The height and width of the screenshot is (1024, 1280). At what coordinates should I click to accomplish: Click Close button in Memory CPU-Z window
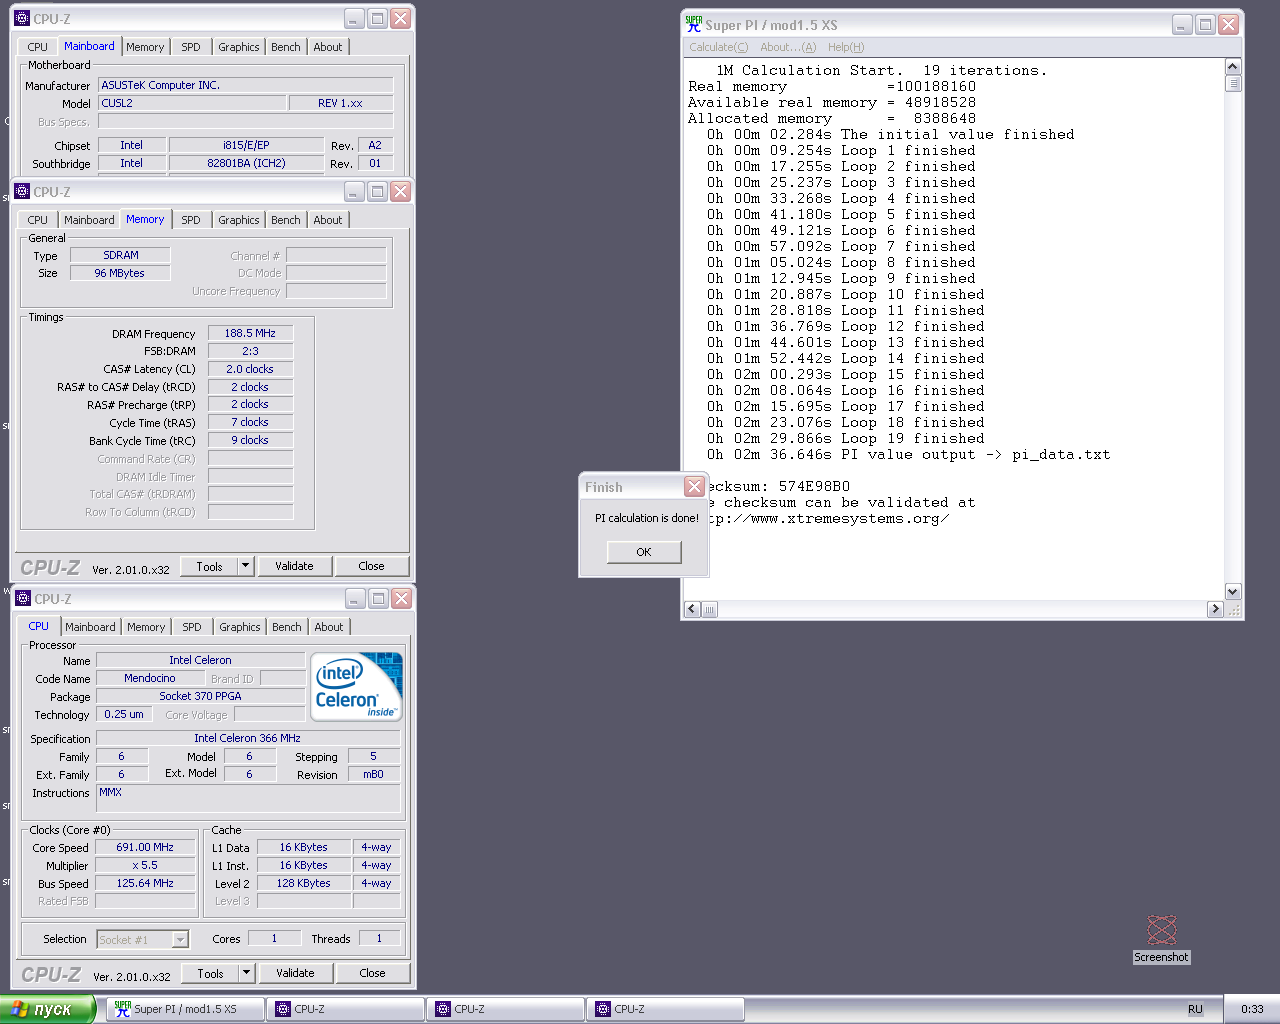coord(371,566)
